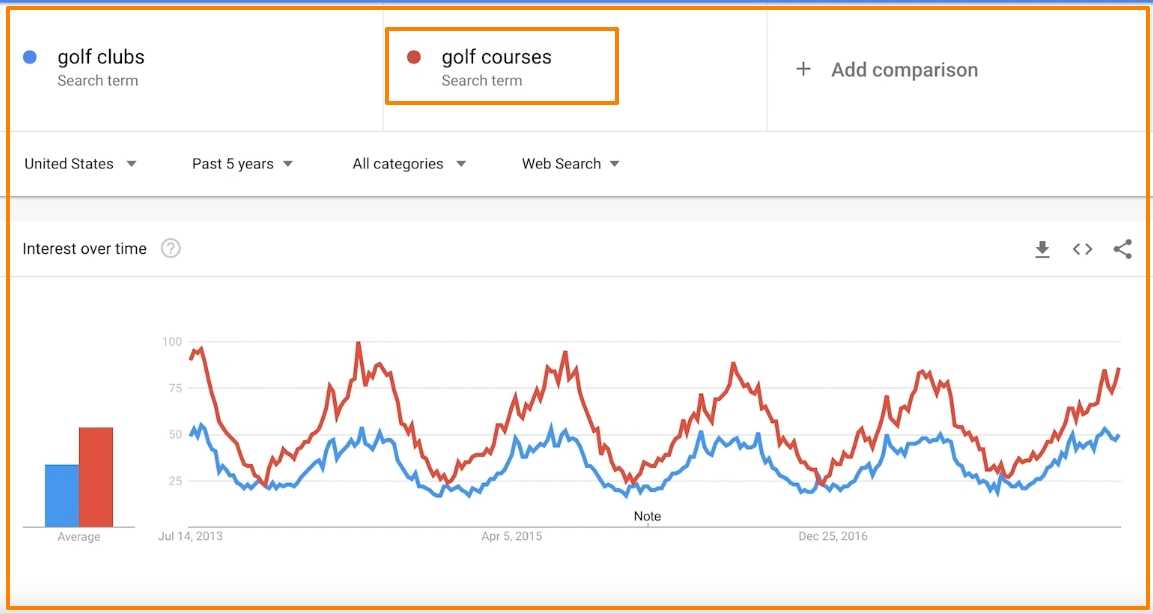The width and height of the screenshot is (1153, 614).
Task: Click the help question mark icon
Action: coord(171,249)
